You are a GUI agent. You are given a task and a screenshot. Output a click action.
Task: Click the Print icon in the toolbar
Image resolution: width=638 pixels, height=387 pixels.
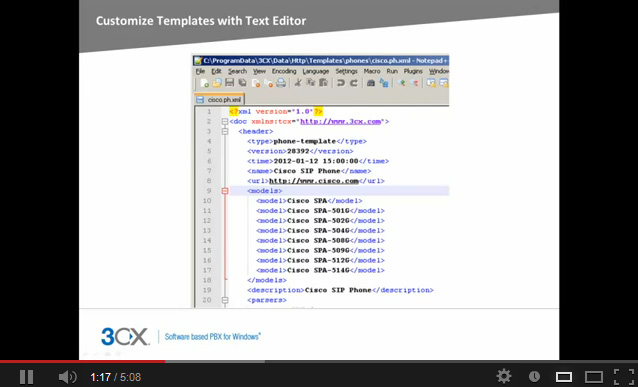coord(281,83)
